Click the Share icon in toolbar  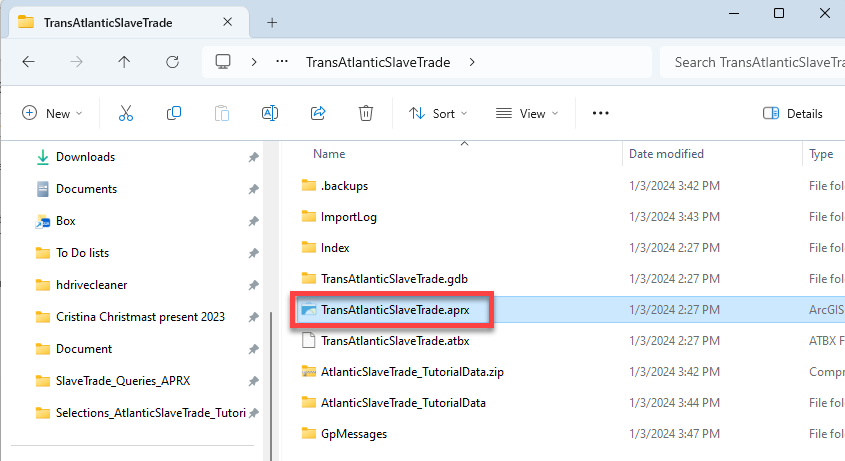click(x=319, y=113)
